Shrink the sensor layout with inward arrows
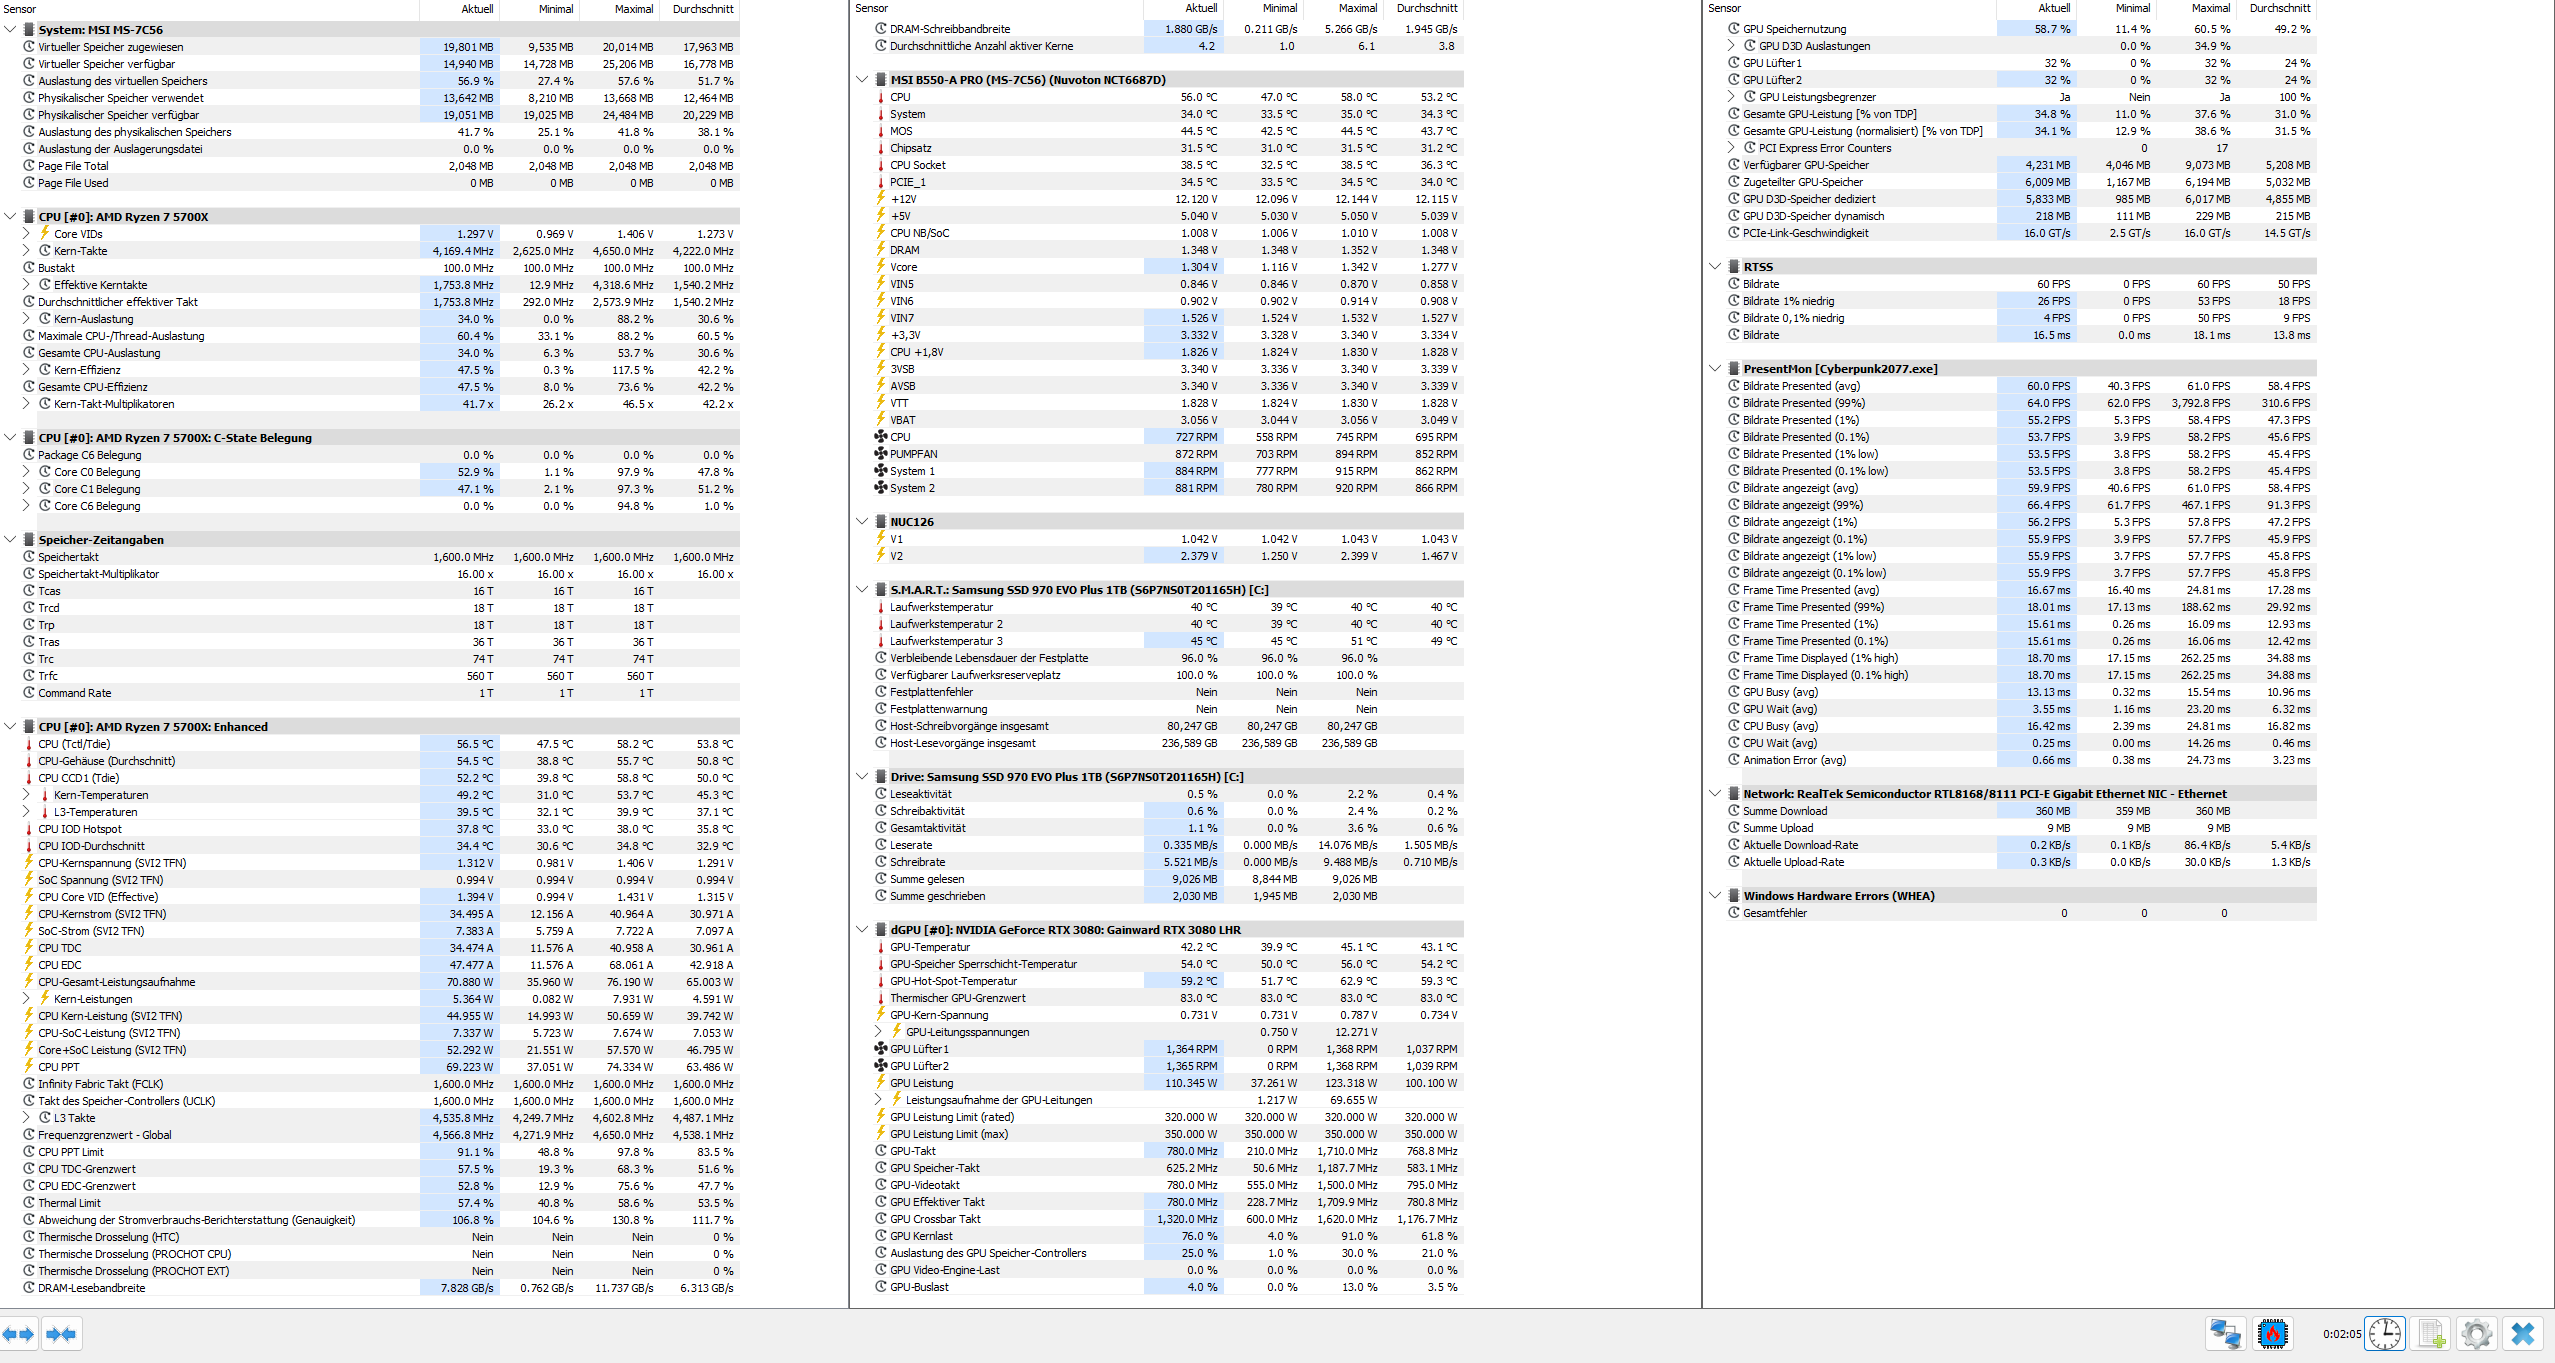This screenshot has height=1363, width=2555. point(61,1334)
